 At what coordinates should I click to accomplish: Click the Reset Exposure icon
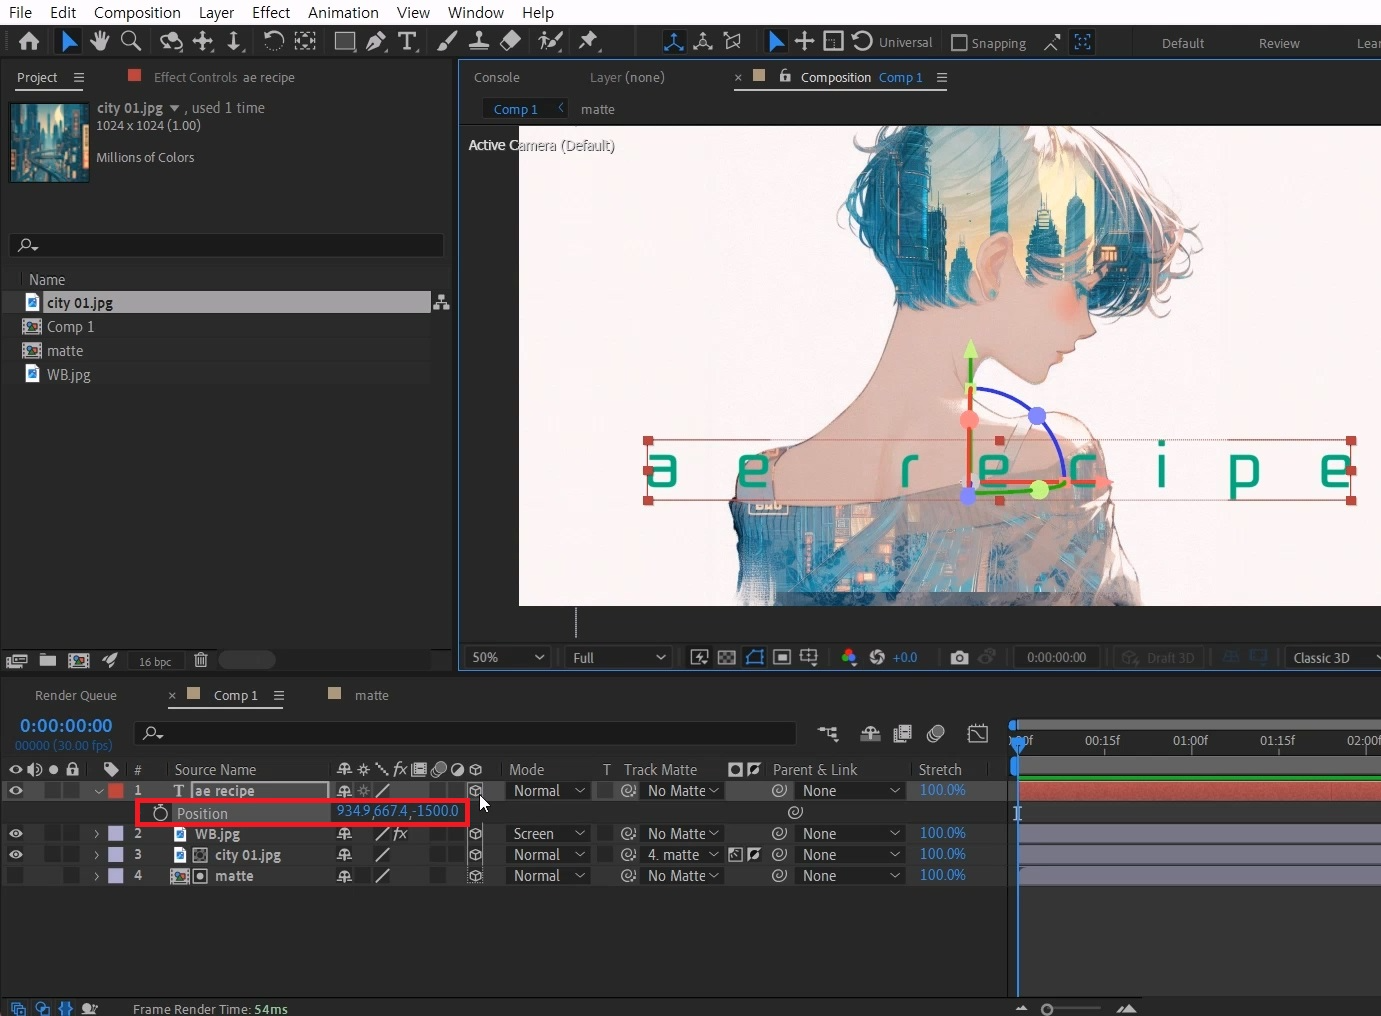pyautogui.click(x=877, y=657)
